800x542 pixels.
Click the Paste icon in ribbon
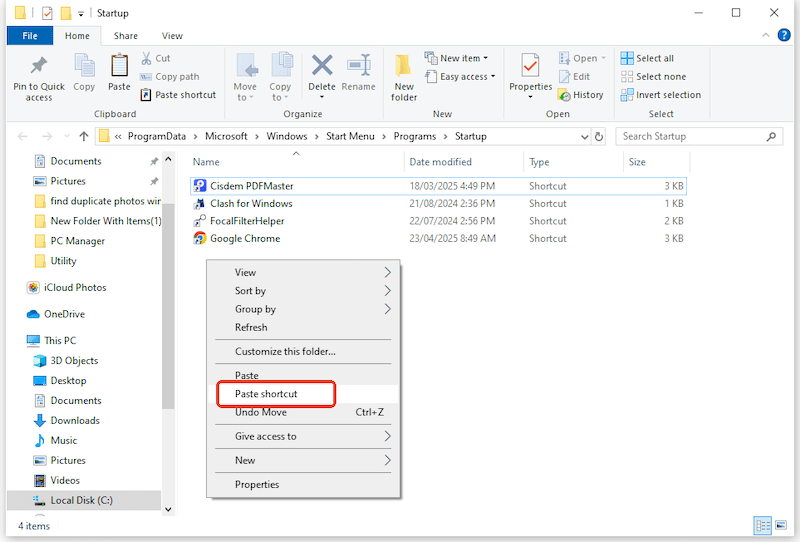tap(119, 68)
